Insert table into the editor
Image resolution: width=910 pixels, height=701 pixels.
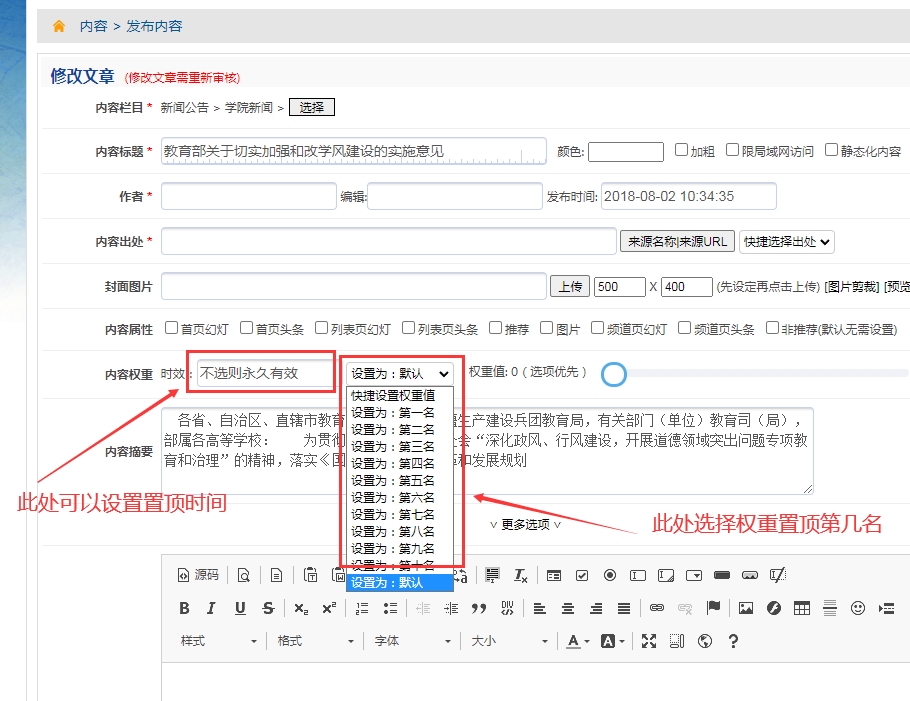click(801, 608)
